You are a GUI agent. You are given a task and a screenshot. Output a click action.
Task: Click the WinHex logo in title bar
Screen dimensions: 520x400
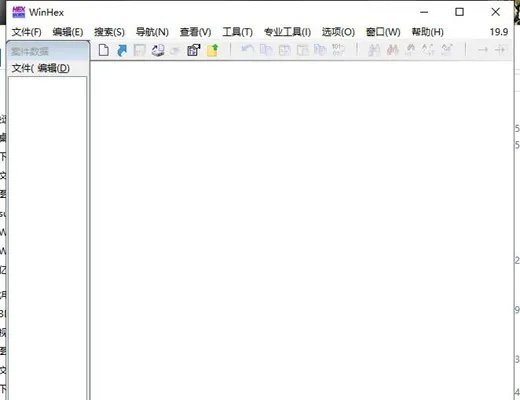[19, 12]
